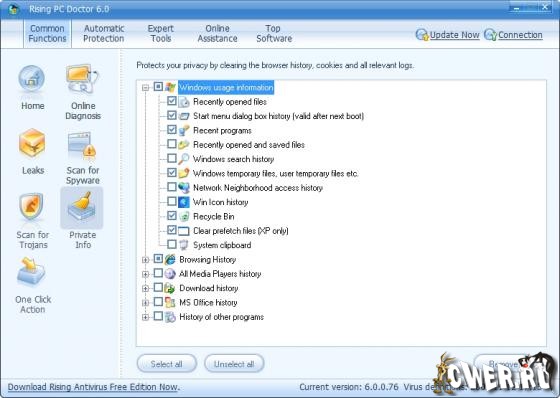Check Network Neighborhood access history

172,187
